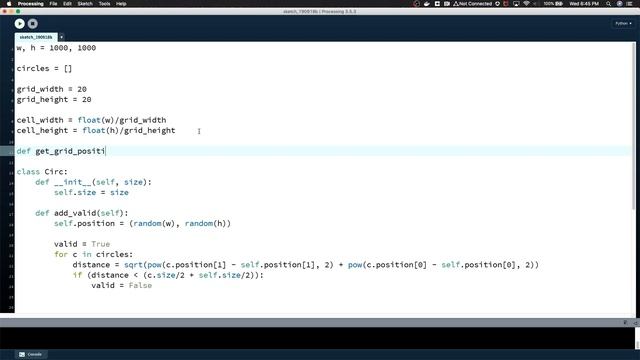Click the "valid = False" line
The width and height of the screenshot is (640, 360).
[122, 285]
